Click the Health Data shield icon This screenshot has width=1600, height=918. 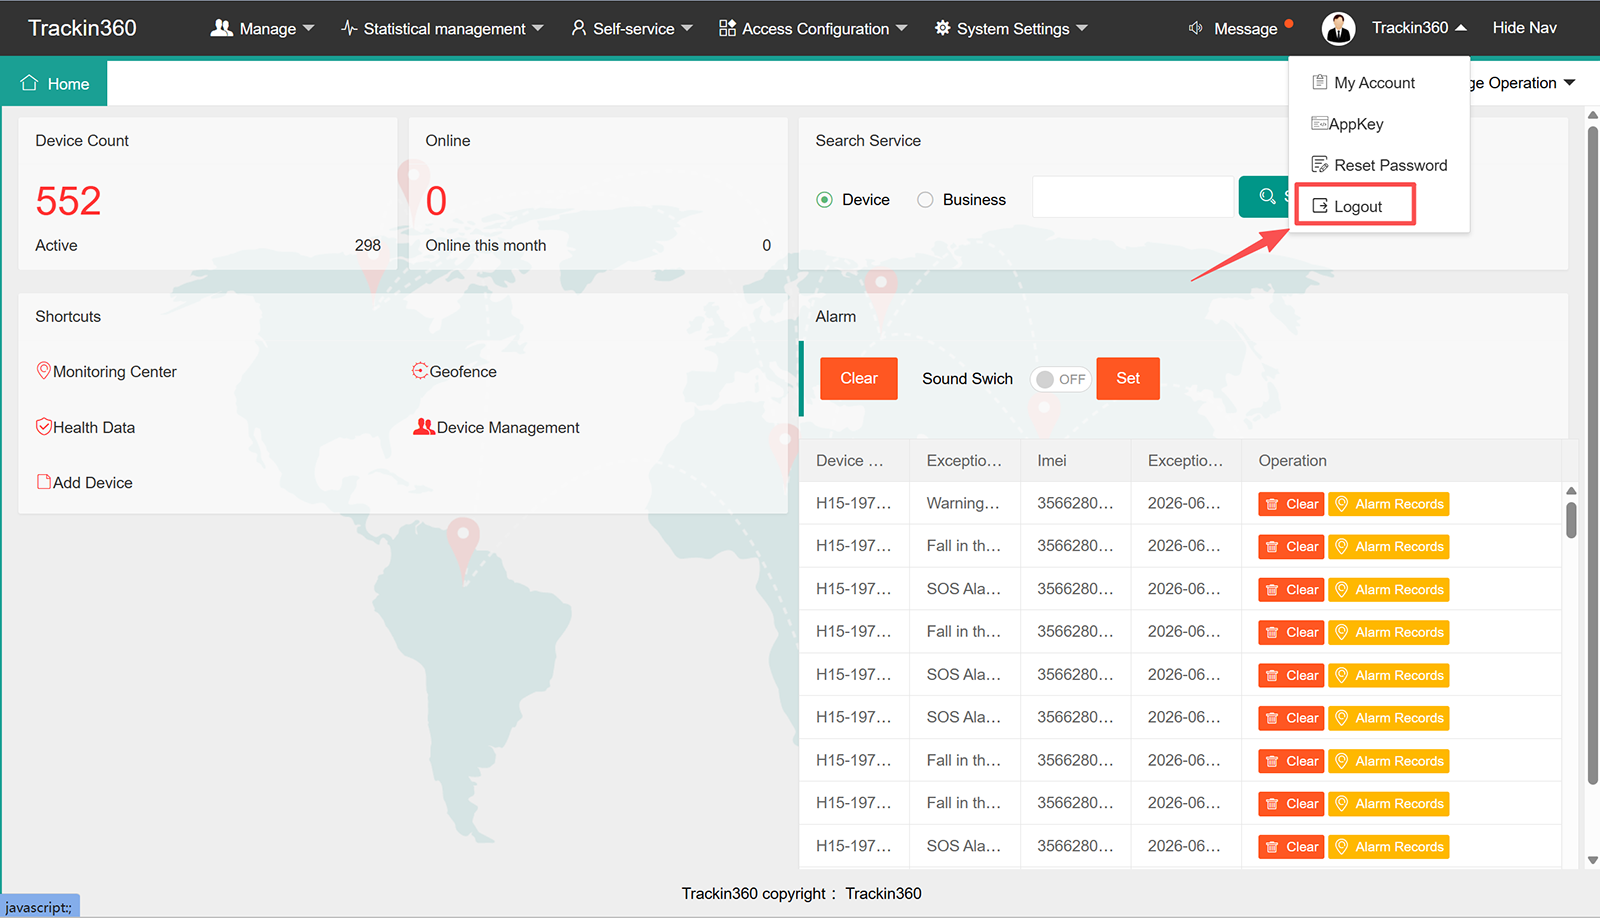(x=44, y=426)
